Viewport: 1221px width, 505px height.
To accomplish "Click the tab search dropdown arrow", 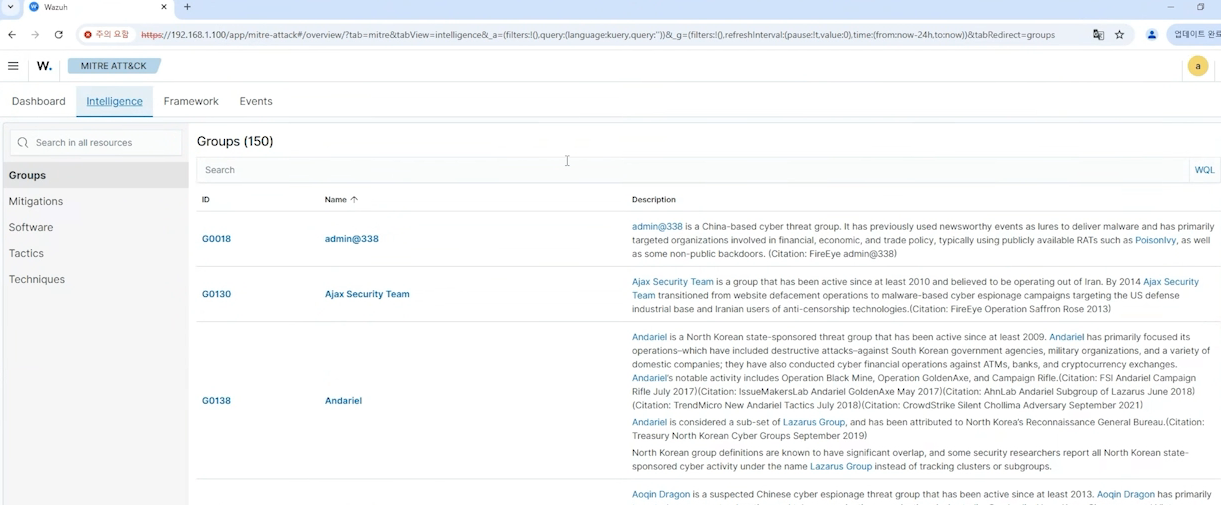I will click(10, 7).
